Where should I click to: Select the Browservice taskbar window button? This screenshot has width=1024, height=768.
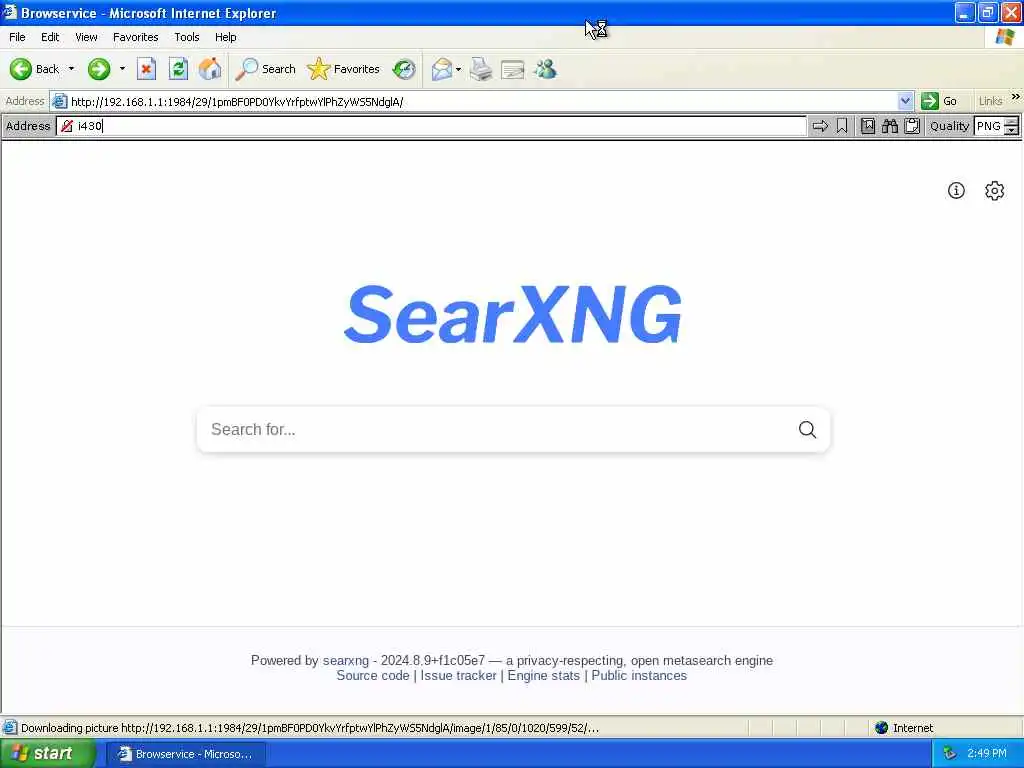tap(185, 754)
